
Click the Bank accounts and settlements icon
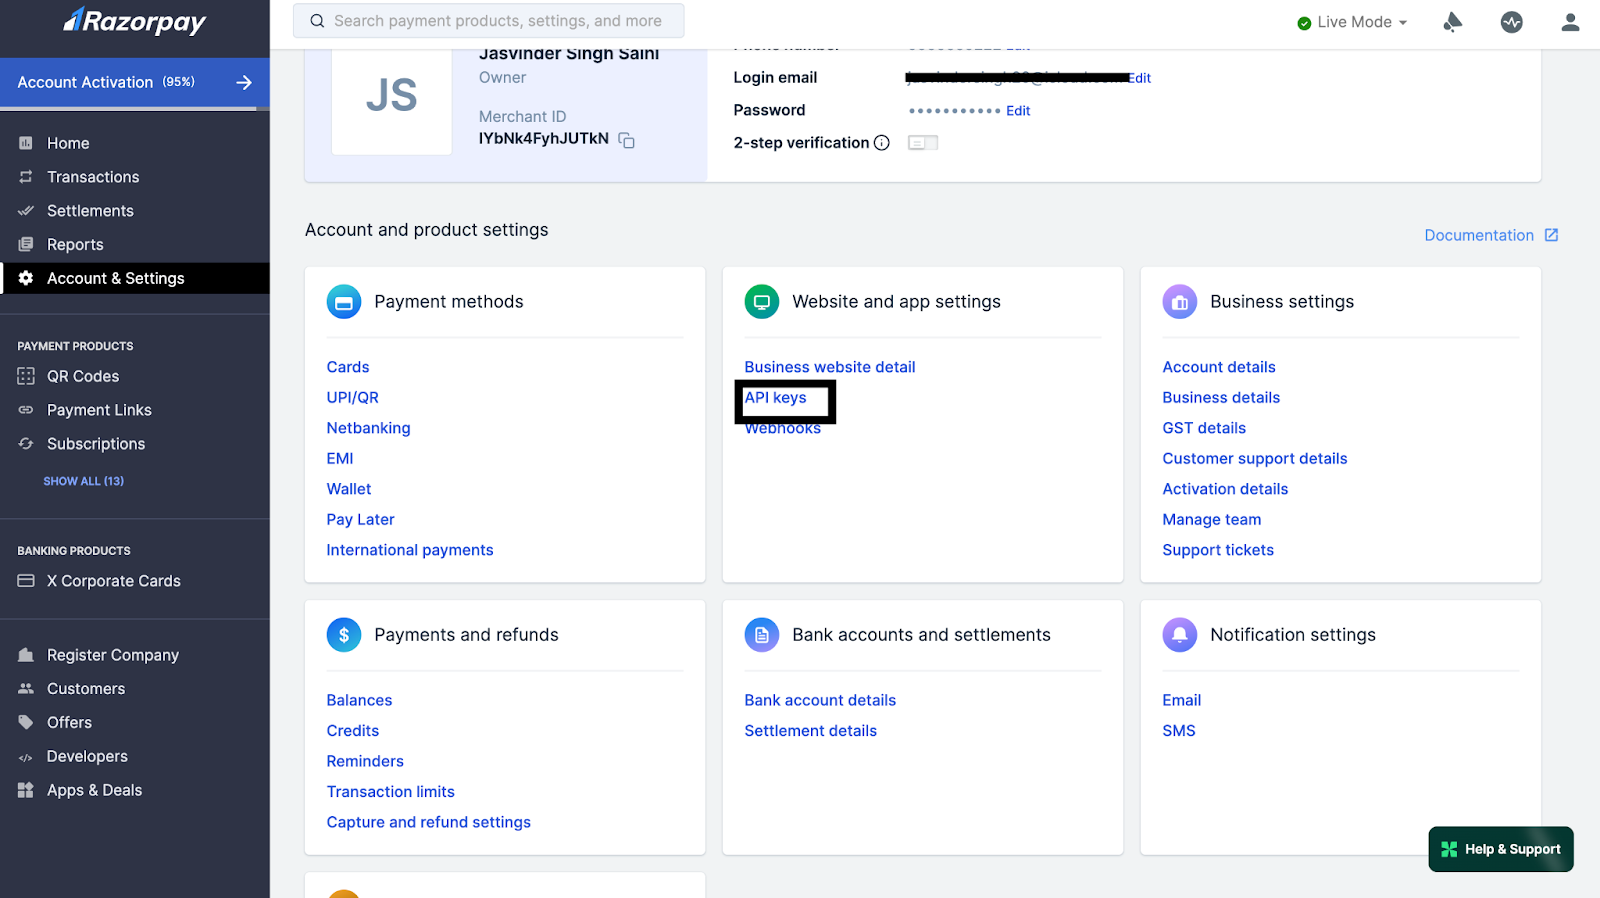pos(762,635)
